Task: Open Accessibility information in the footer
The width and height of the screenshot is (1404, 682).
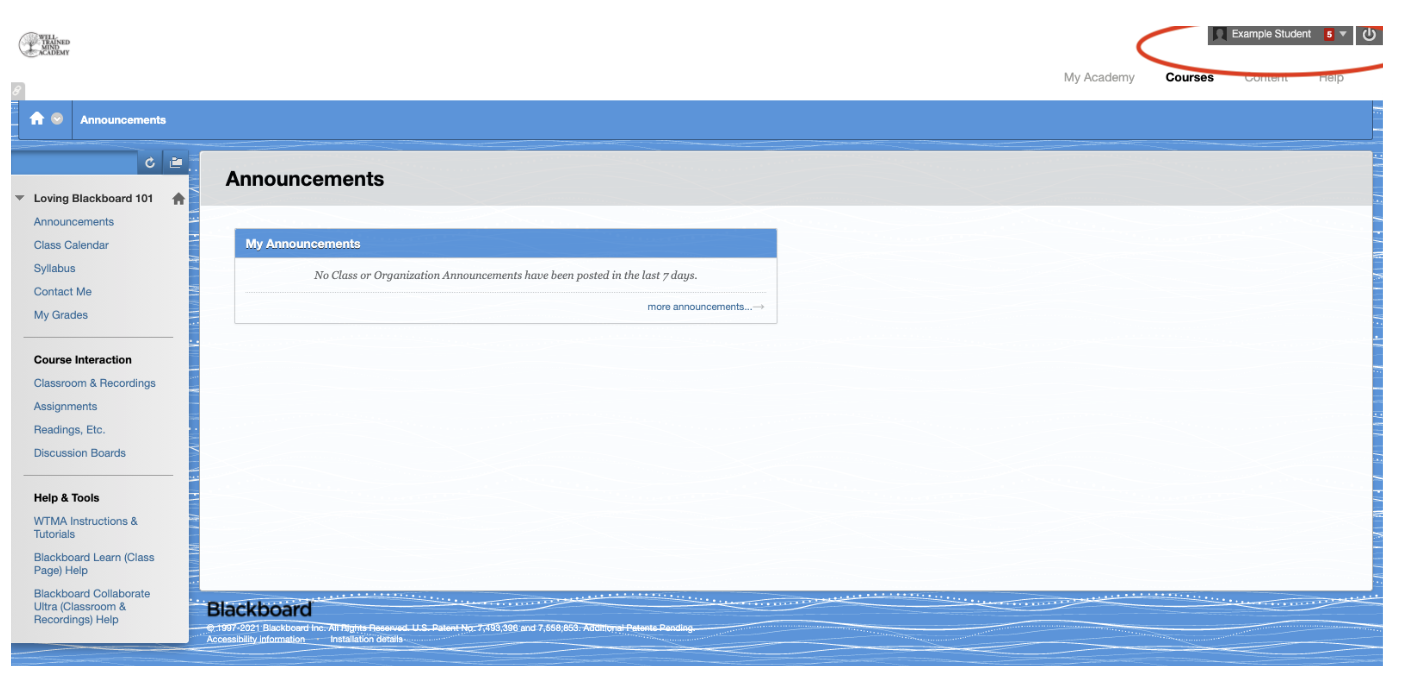Action: (256, 639)
